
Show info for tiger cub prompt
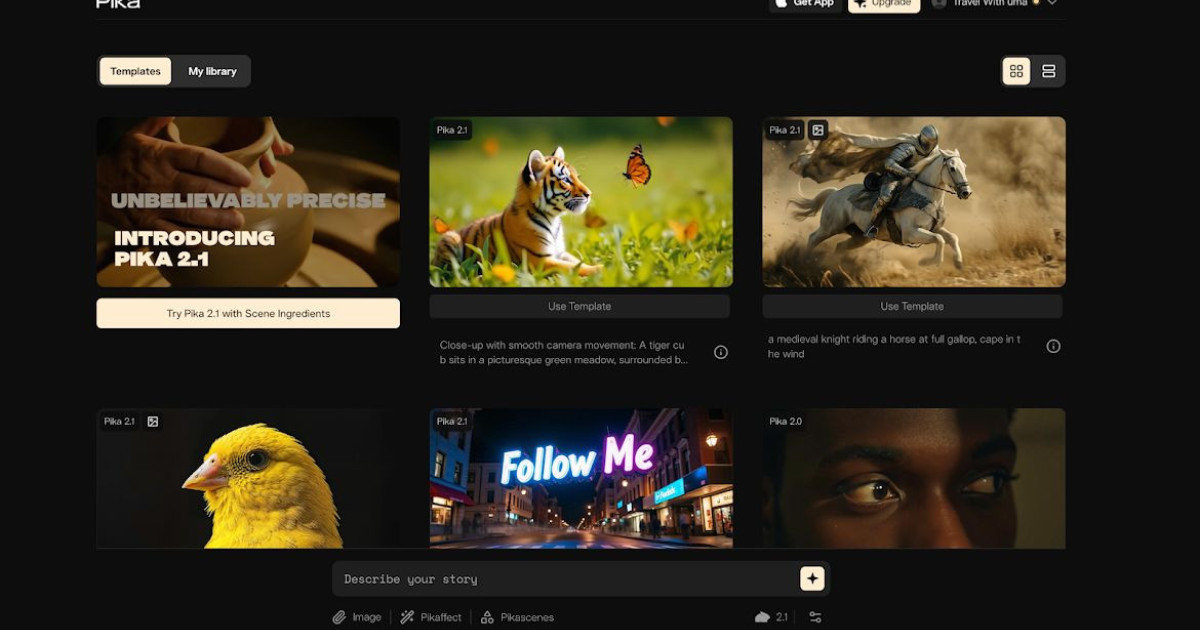click(720, 352)
